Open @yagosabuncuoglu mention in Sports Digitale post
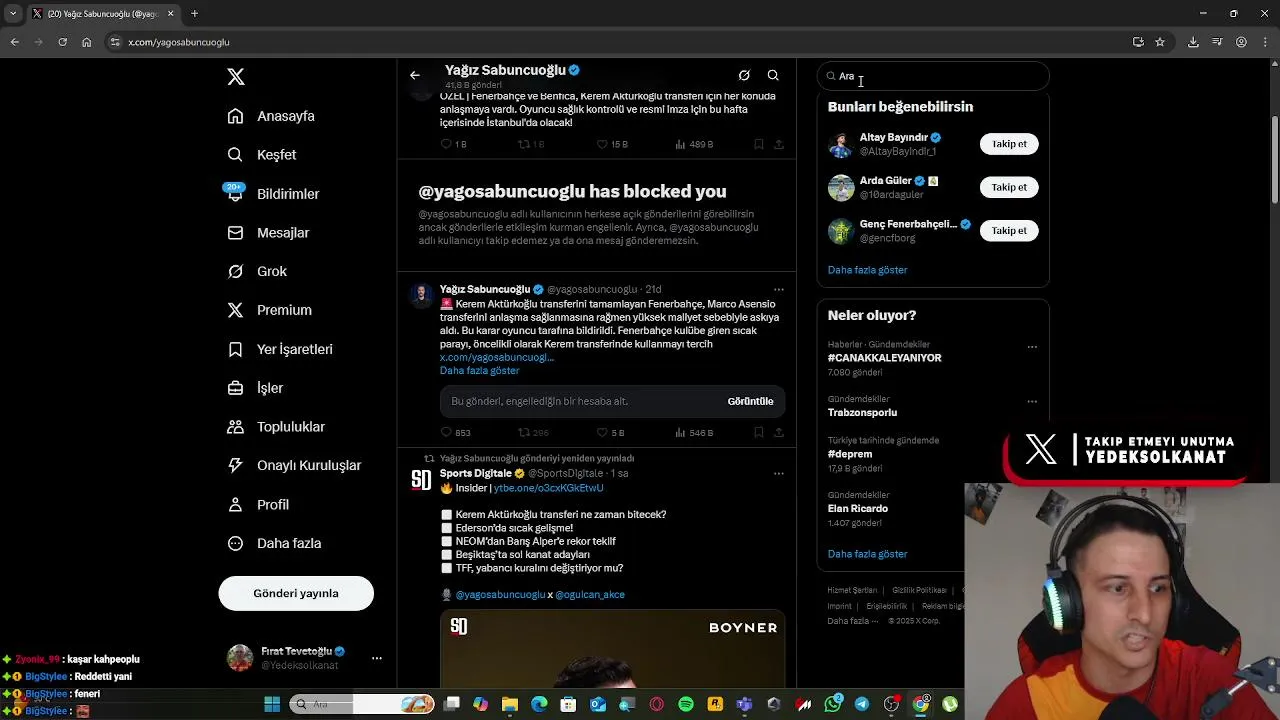The height and width of the screenshot is (720, 1280). [x=500, y=595]
